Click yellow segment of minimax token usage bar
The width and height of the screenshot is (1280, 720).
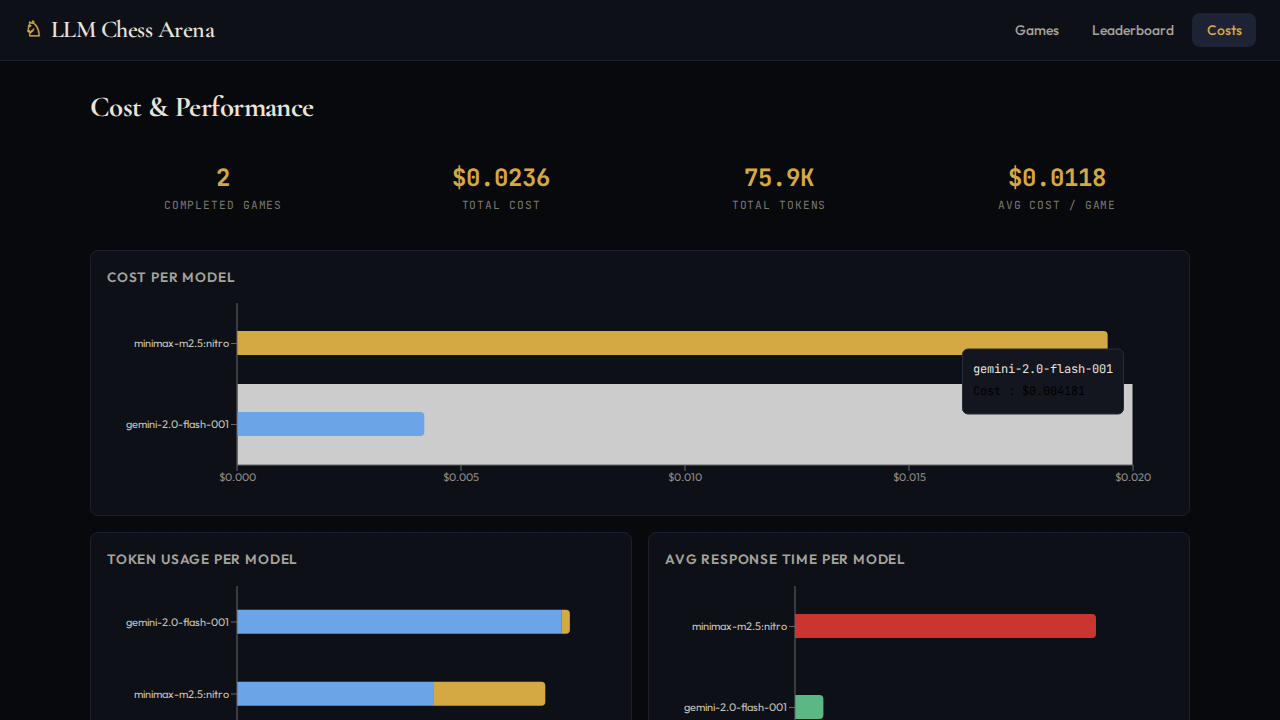[x=490, y=694]
